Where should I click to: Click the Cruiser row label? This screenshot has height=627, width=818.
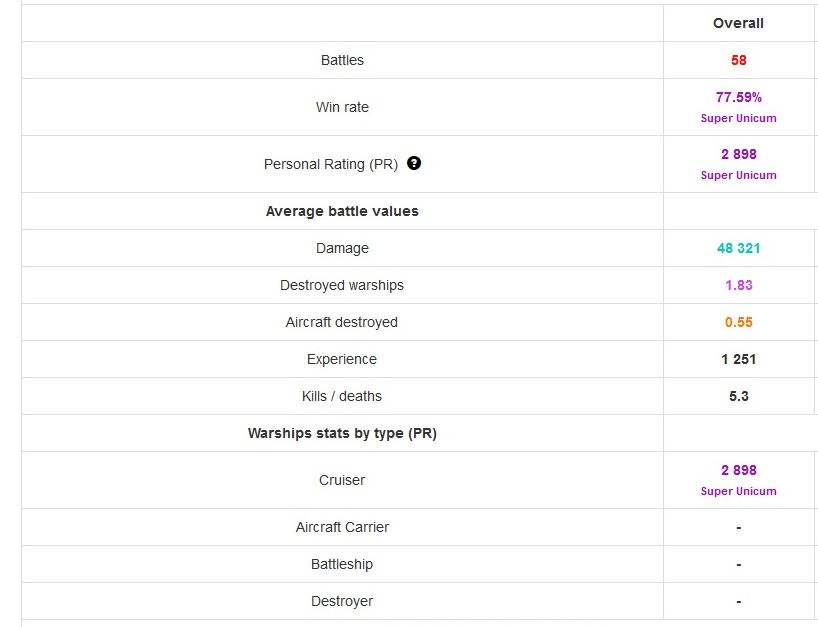coord(342,480)
